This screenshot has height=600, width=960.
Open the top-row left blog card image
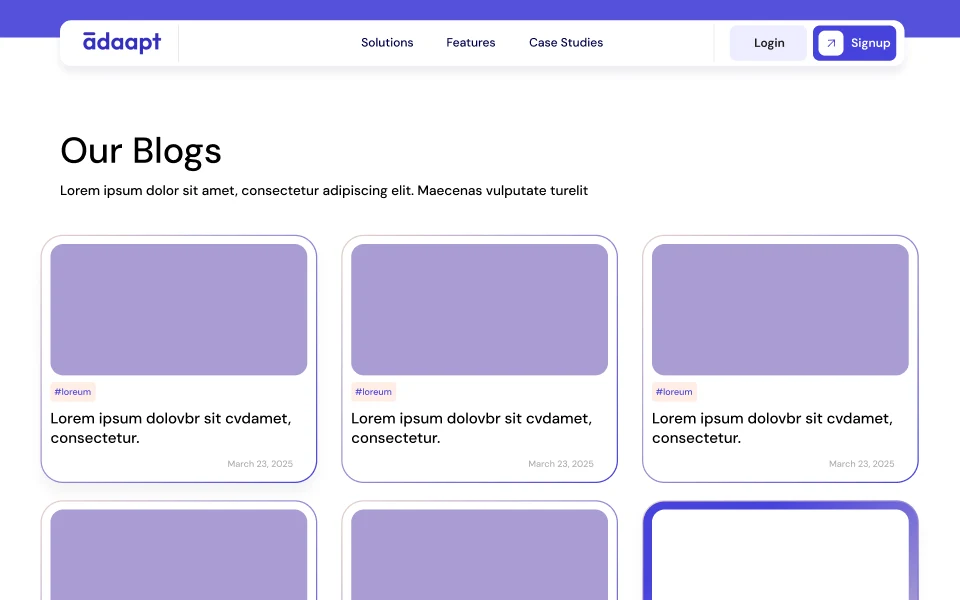point(179,309)
